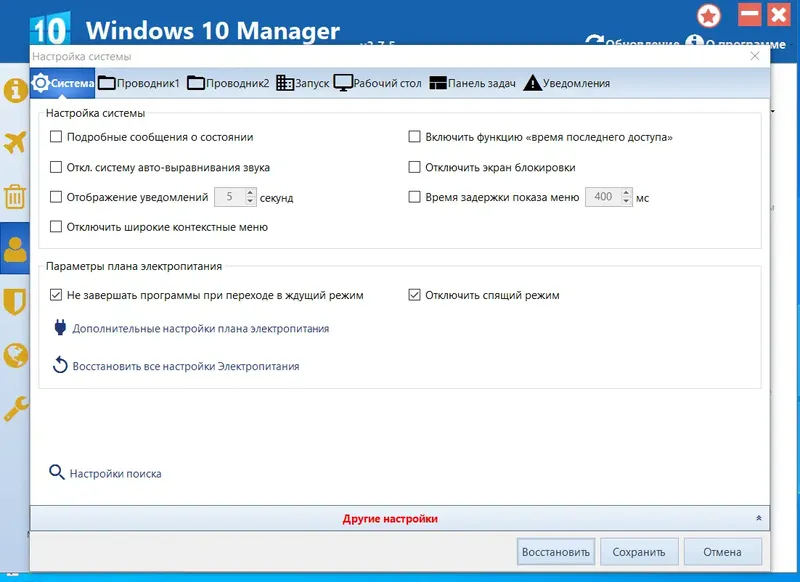This screenshot has width=800, height=582.
Task: Click the red star favorite icon
Action: point(709,16)
